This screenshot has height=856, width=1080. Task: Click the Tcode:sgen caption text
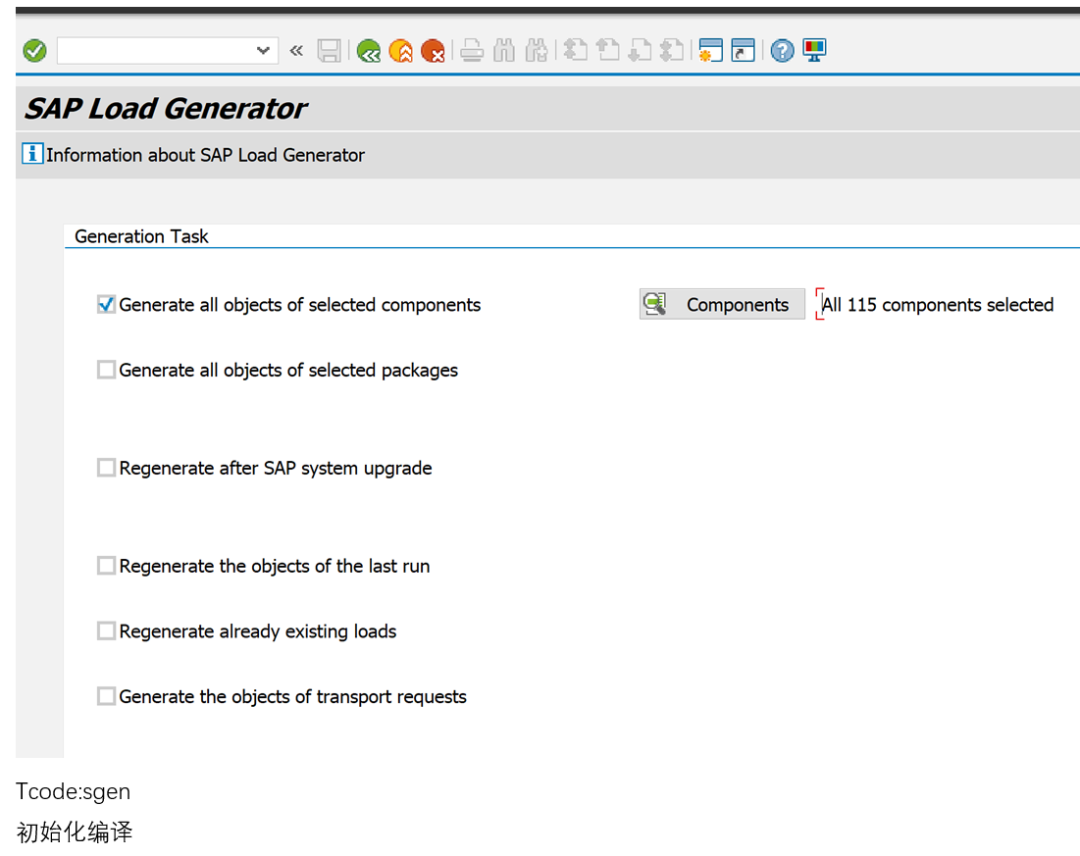pos(73,791)
